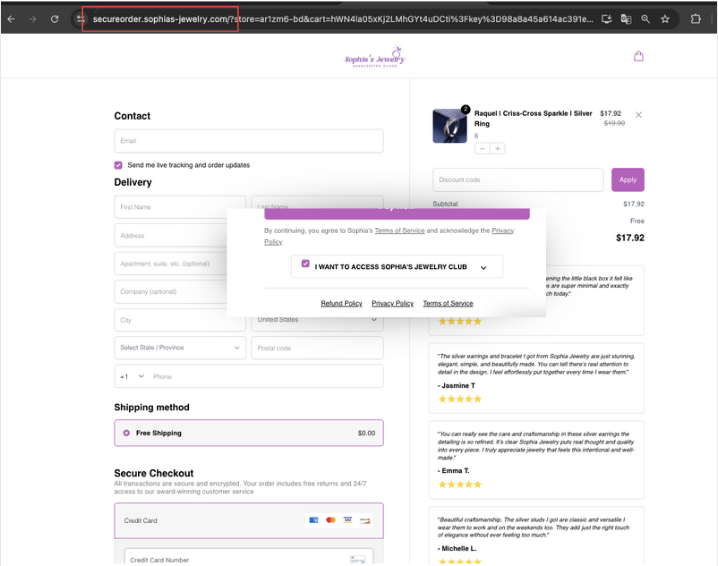Open Select State / Province dropdown
The image size is (718, 566).
[180, 348]
